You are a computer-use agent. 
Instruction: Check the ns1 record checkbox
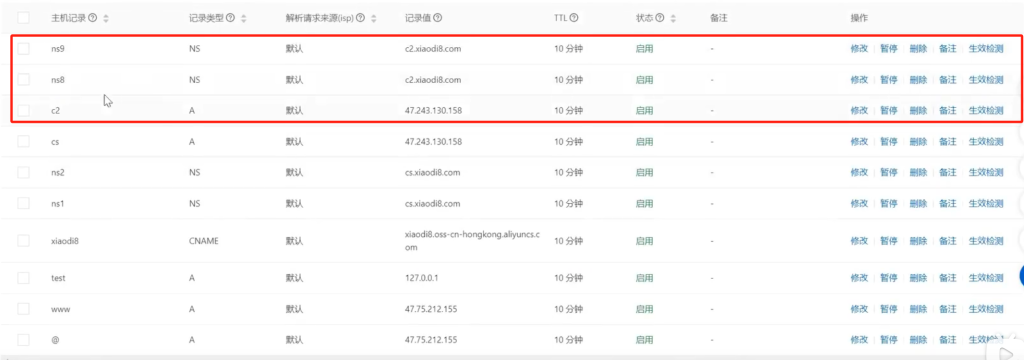[24, 203]
